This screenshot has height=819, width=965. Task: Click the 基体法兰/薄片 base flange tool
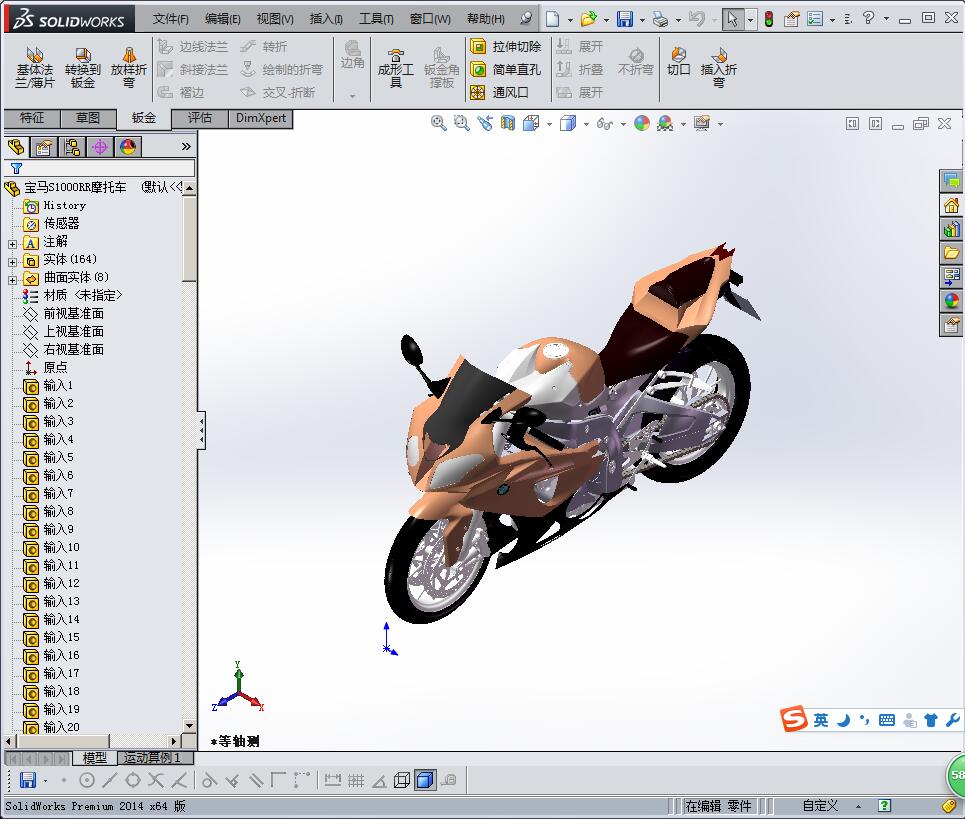click(34, 67)
